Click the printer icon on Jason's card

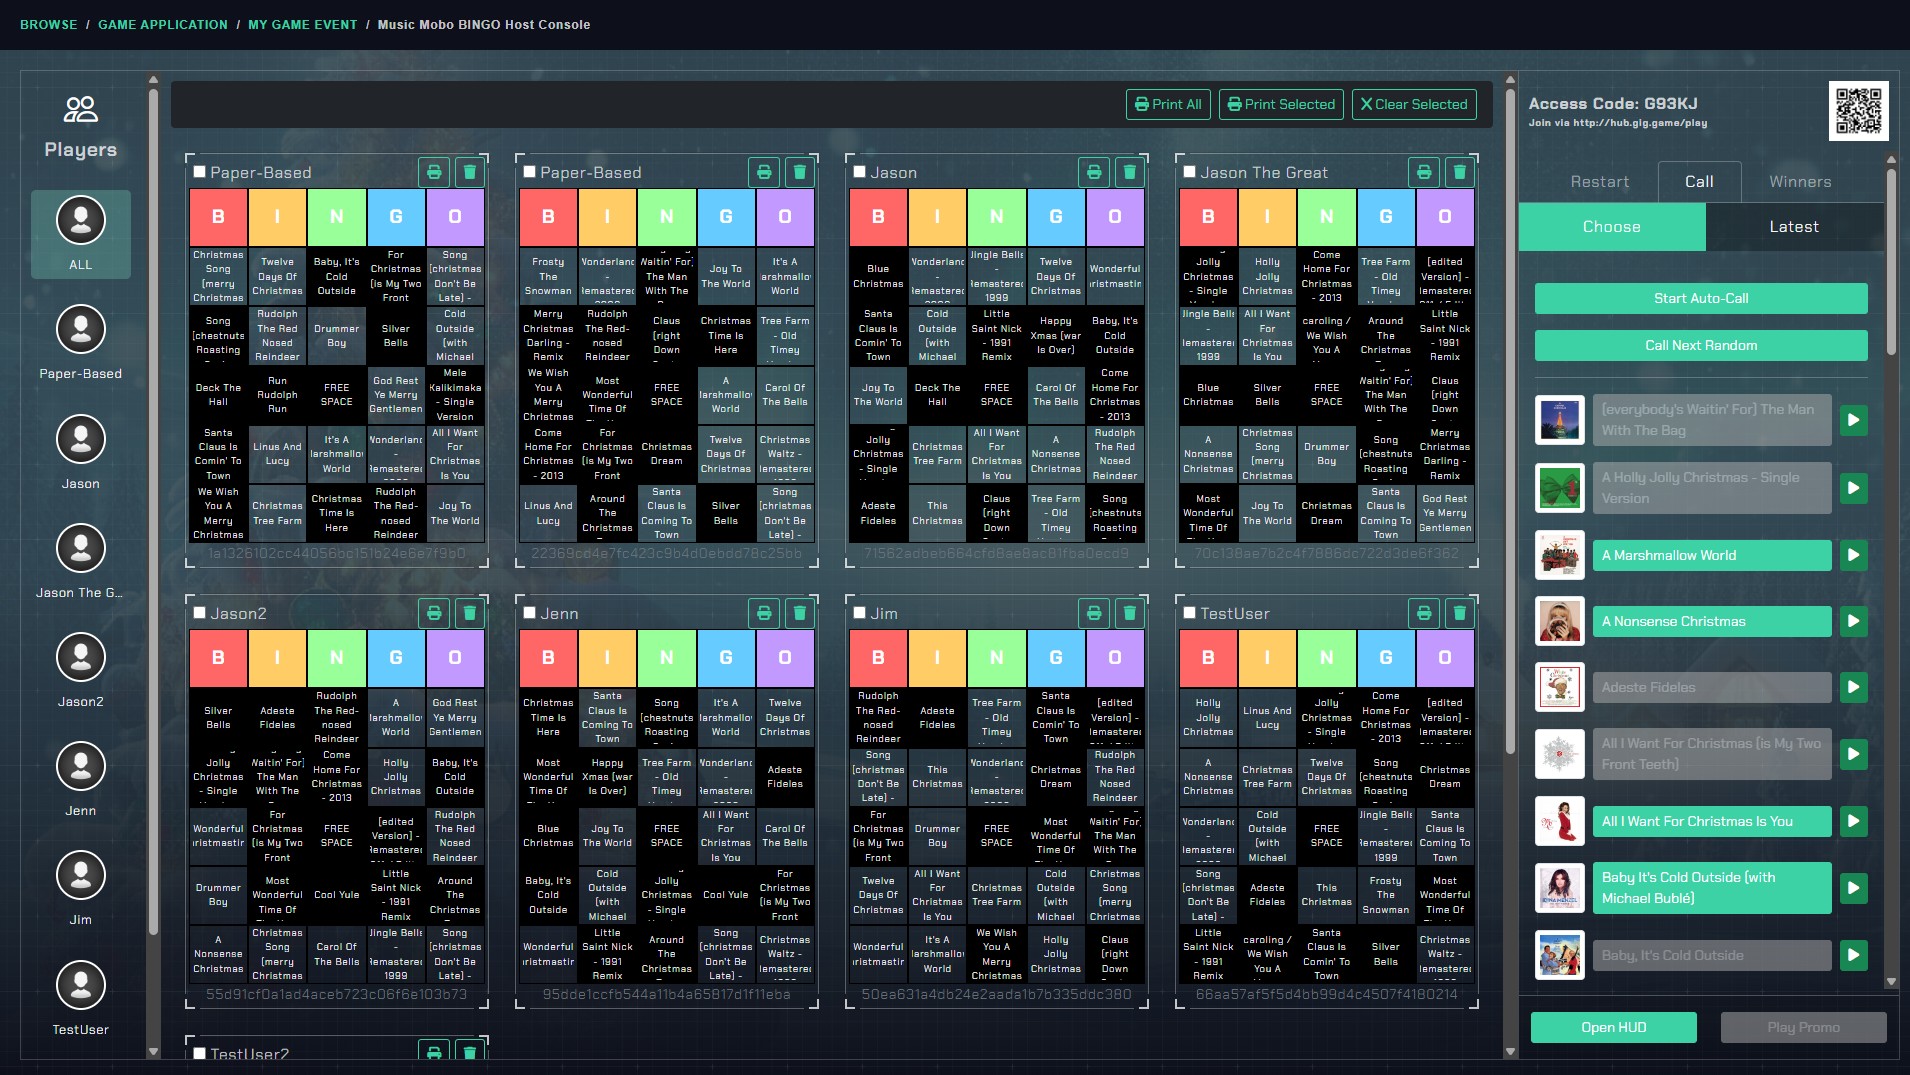[1094, 172]
